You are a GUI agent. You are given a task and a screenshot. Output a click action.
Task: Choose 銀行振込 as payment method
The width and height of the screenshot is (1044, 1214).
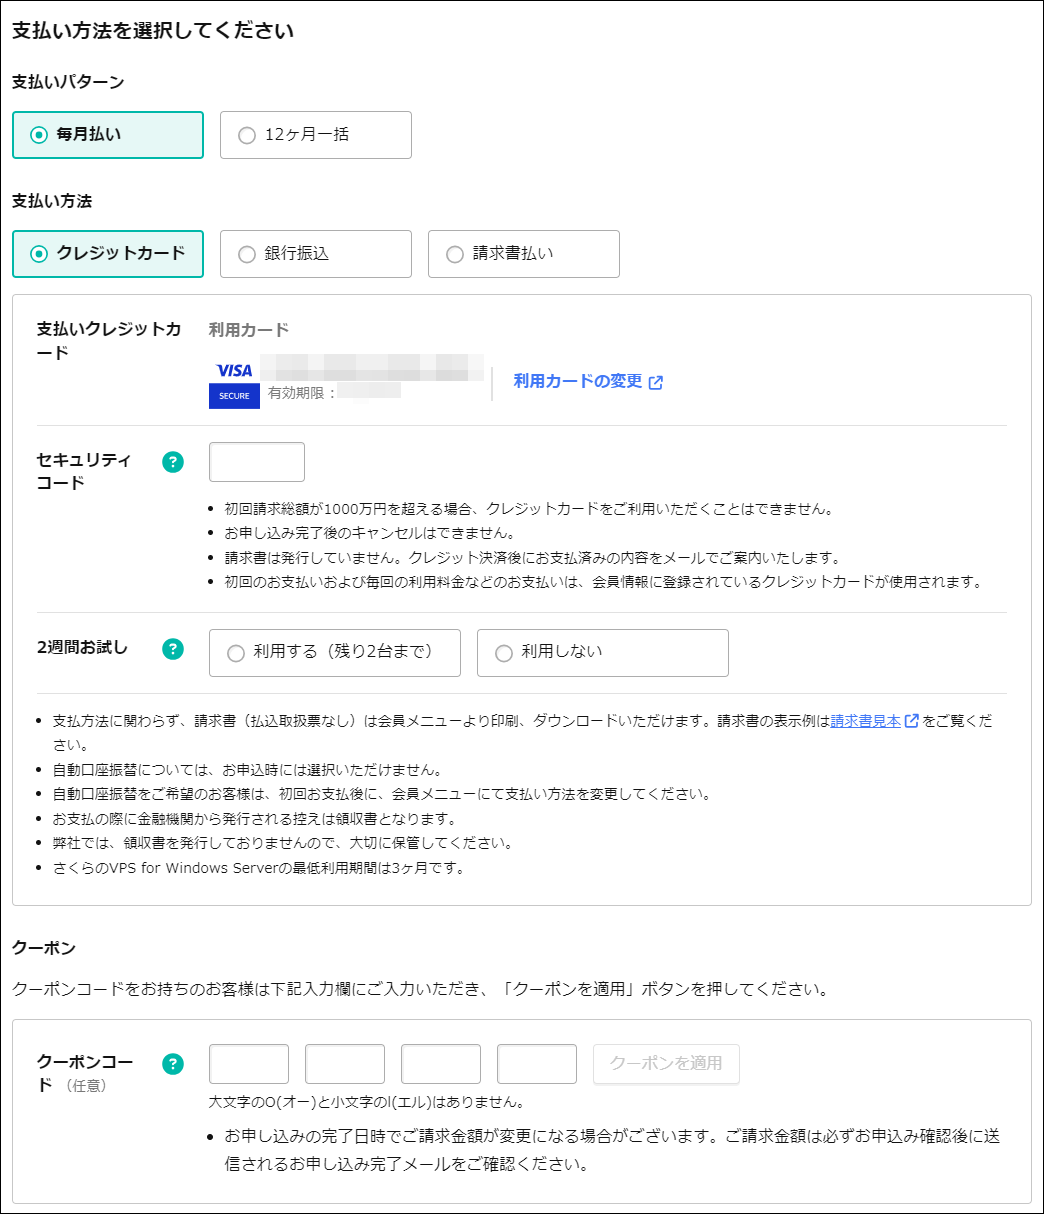(x=315, y=254)
